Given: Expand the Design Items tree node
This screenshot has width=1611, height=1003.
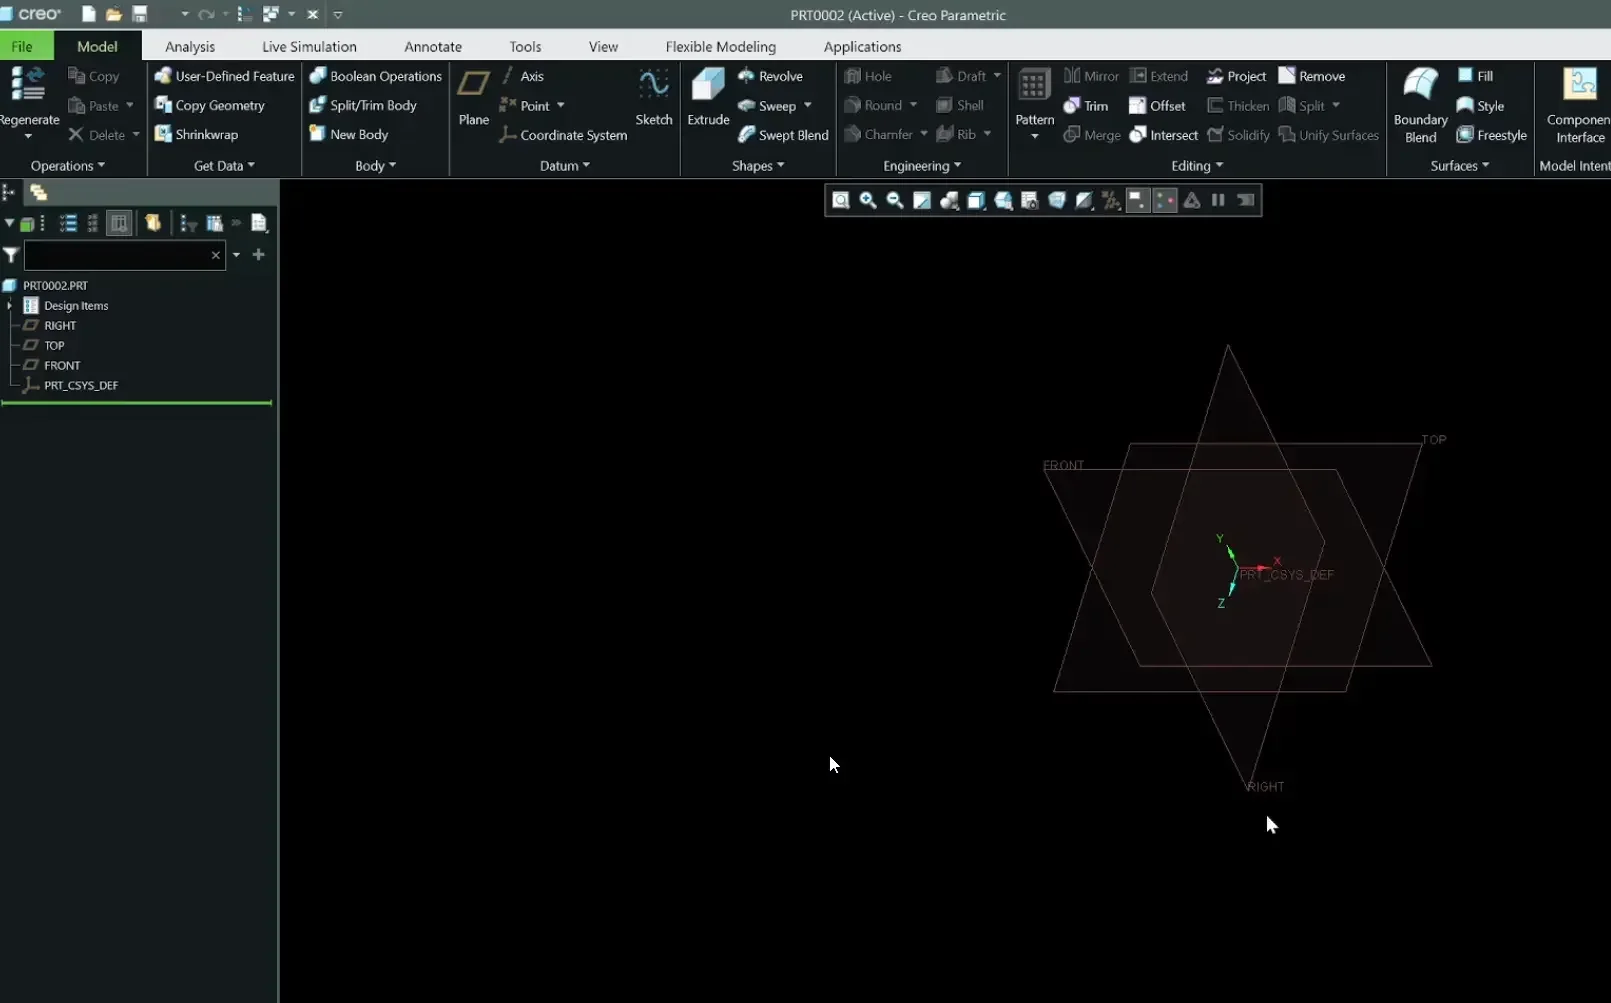Looking at the screenshot, I should point(10,306).
